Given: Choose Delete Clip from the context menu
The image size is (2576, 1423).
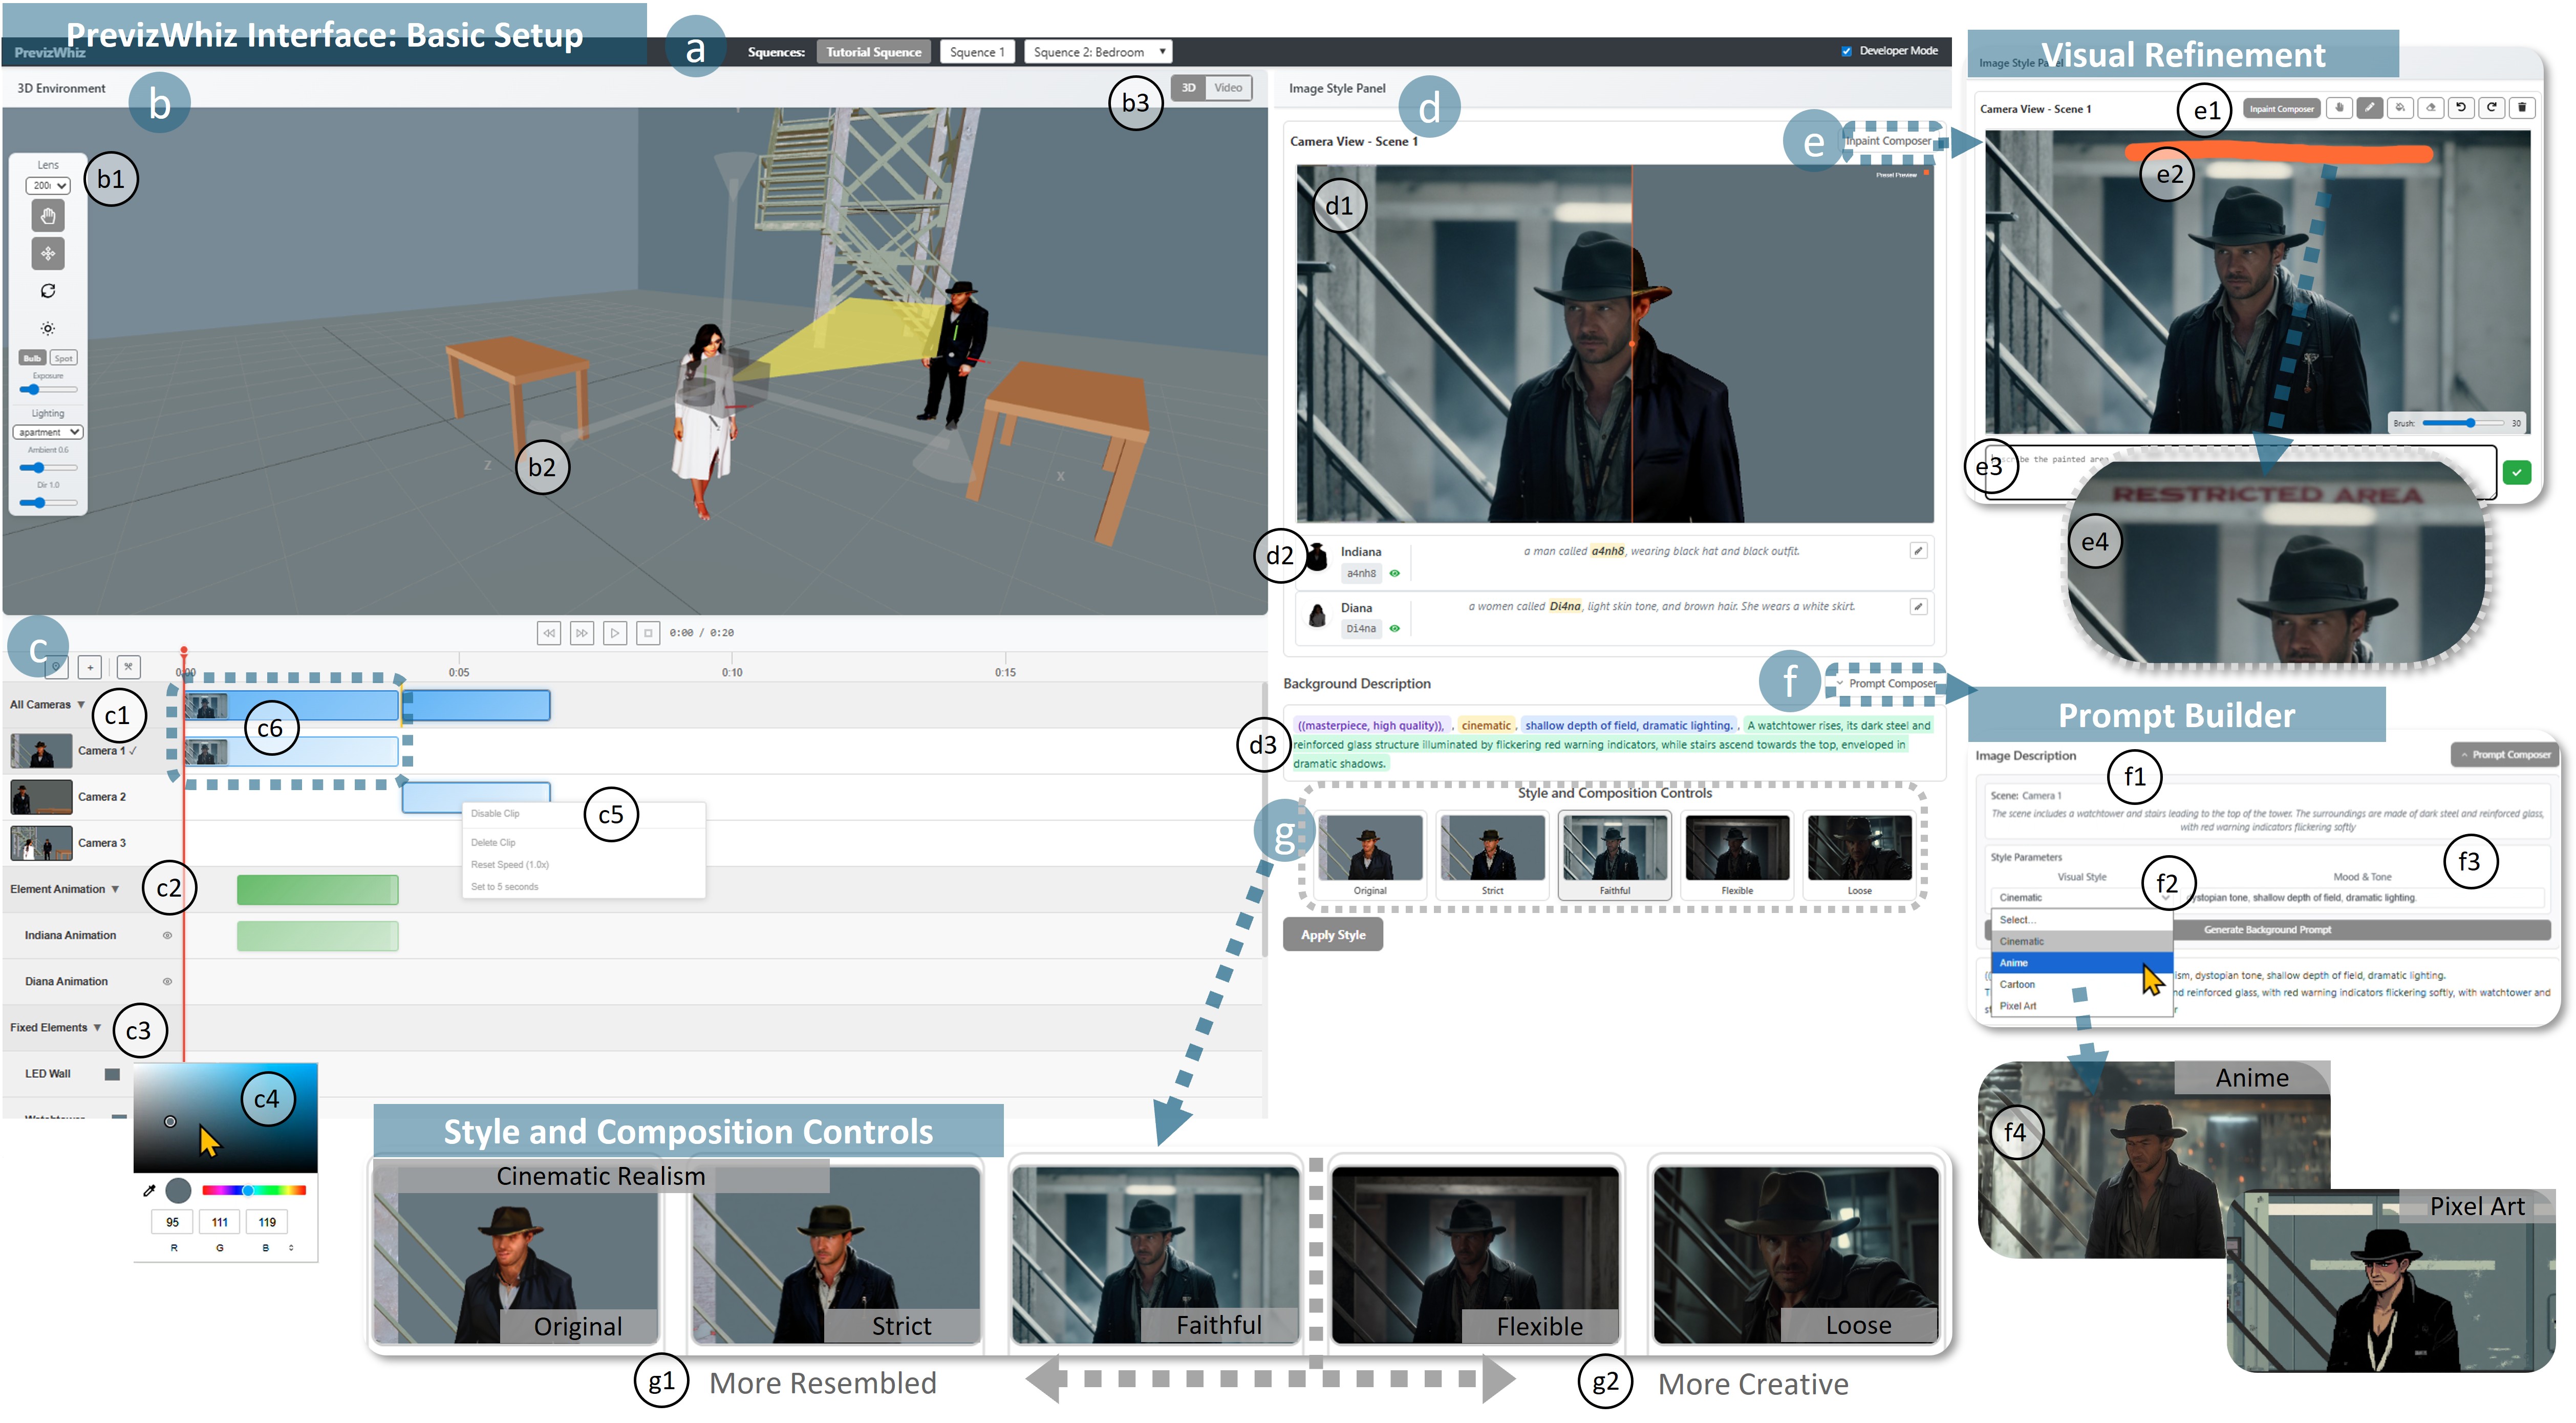Looking at the screenshot, I should (x=494, y=843).
